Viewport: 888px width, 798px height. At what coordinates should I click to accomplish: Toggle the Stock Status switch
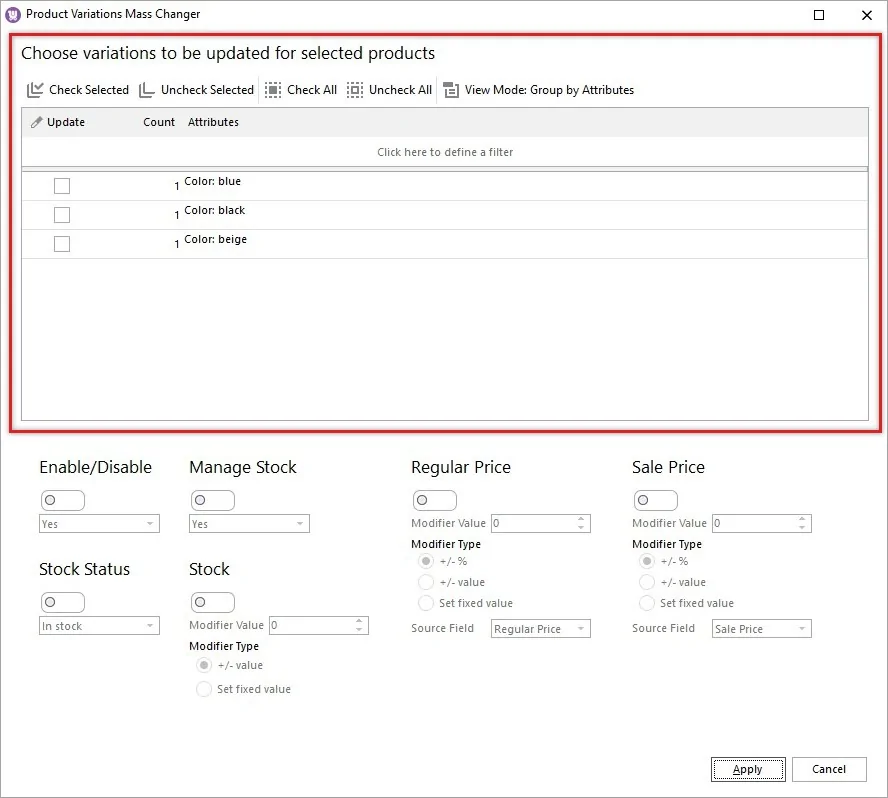(63, 602)
